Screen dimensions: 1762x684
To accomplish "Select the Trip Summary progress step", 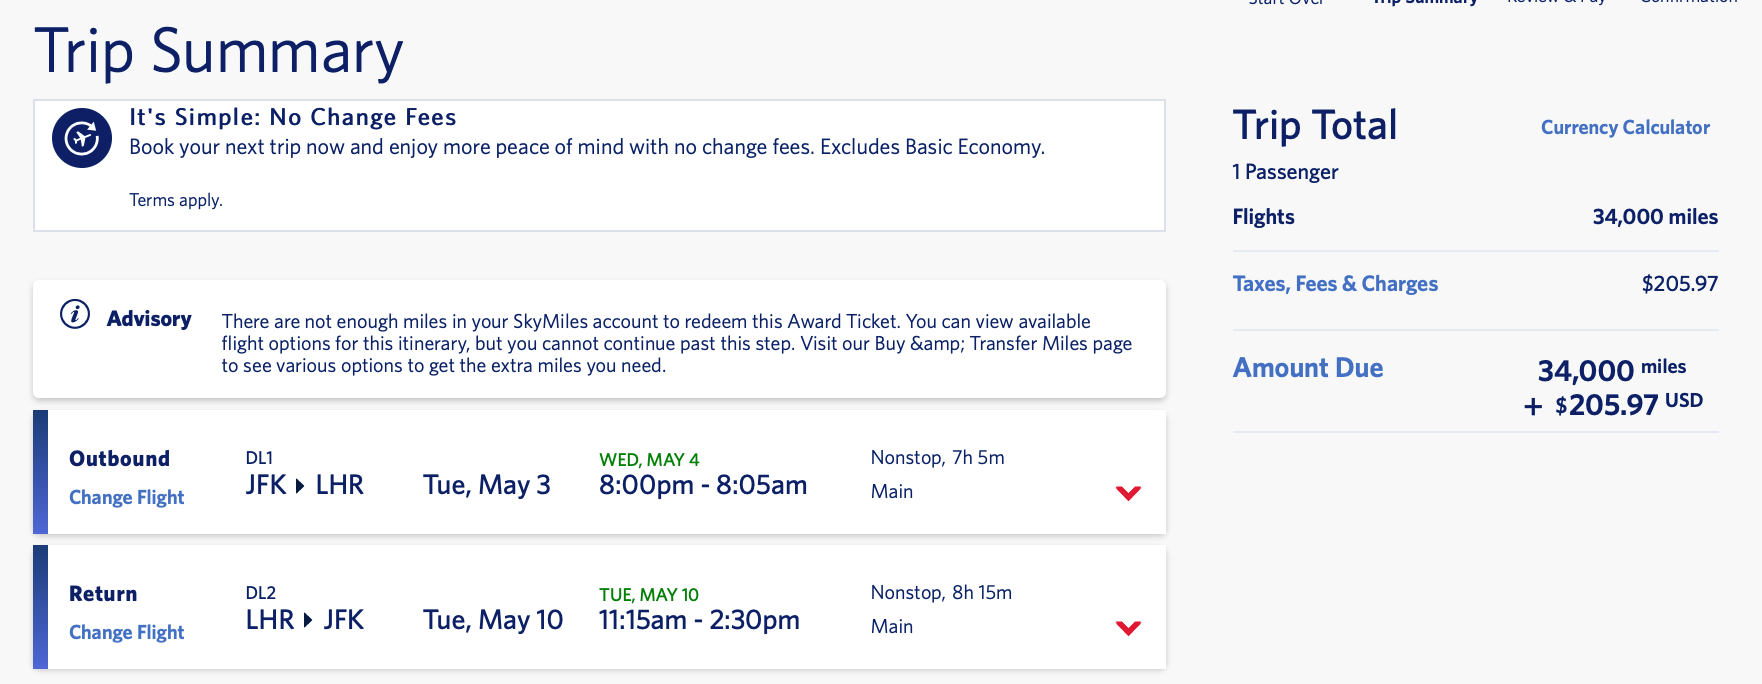I will point(1425,3).
